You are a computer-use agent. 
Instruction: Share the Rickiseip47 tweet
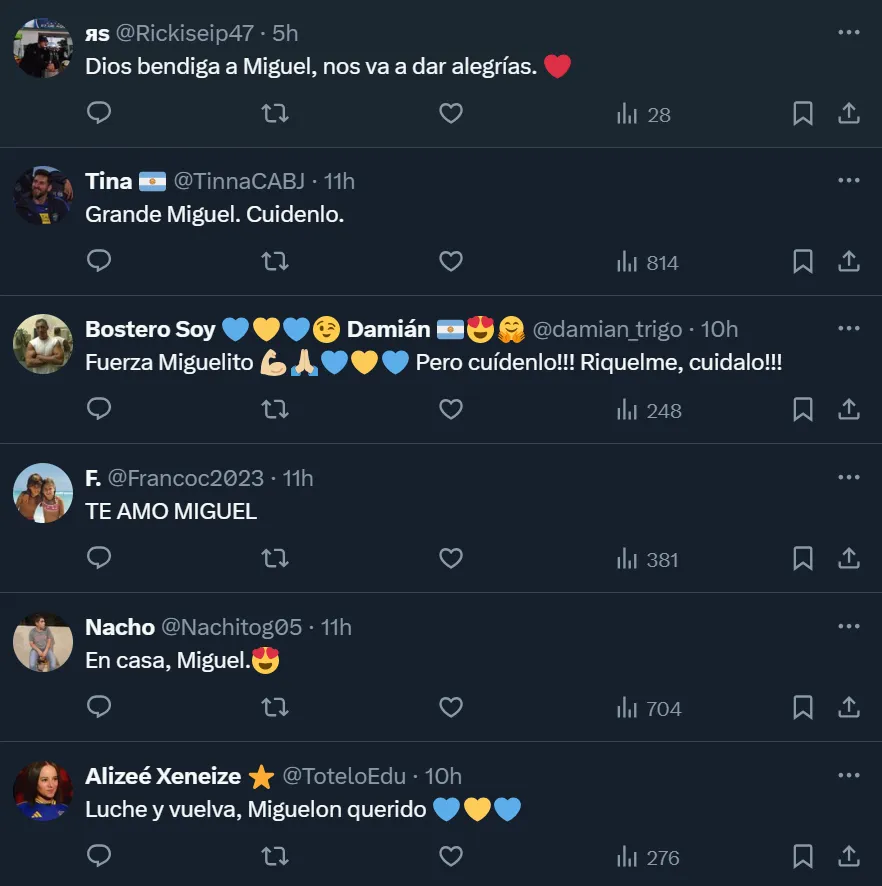pyautogui.click(x=849, y=113)
